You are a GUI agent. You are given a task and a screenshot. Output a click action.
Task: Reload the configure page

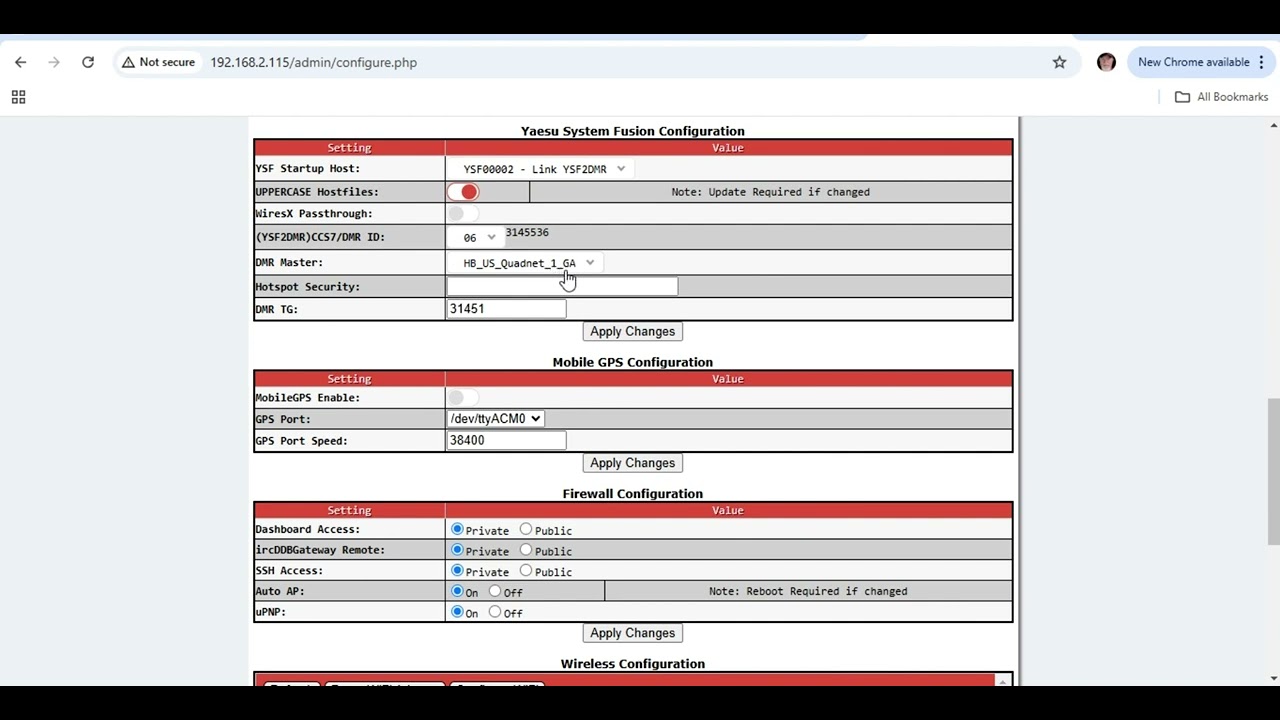pos(88,62)
